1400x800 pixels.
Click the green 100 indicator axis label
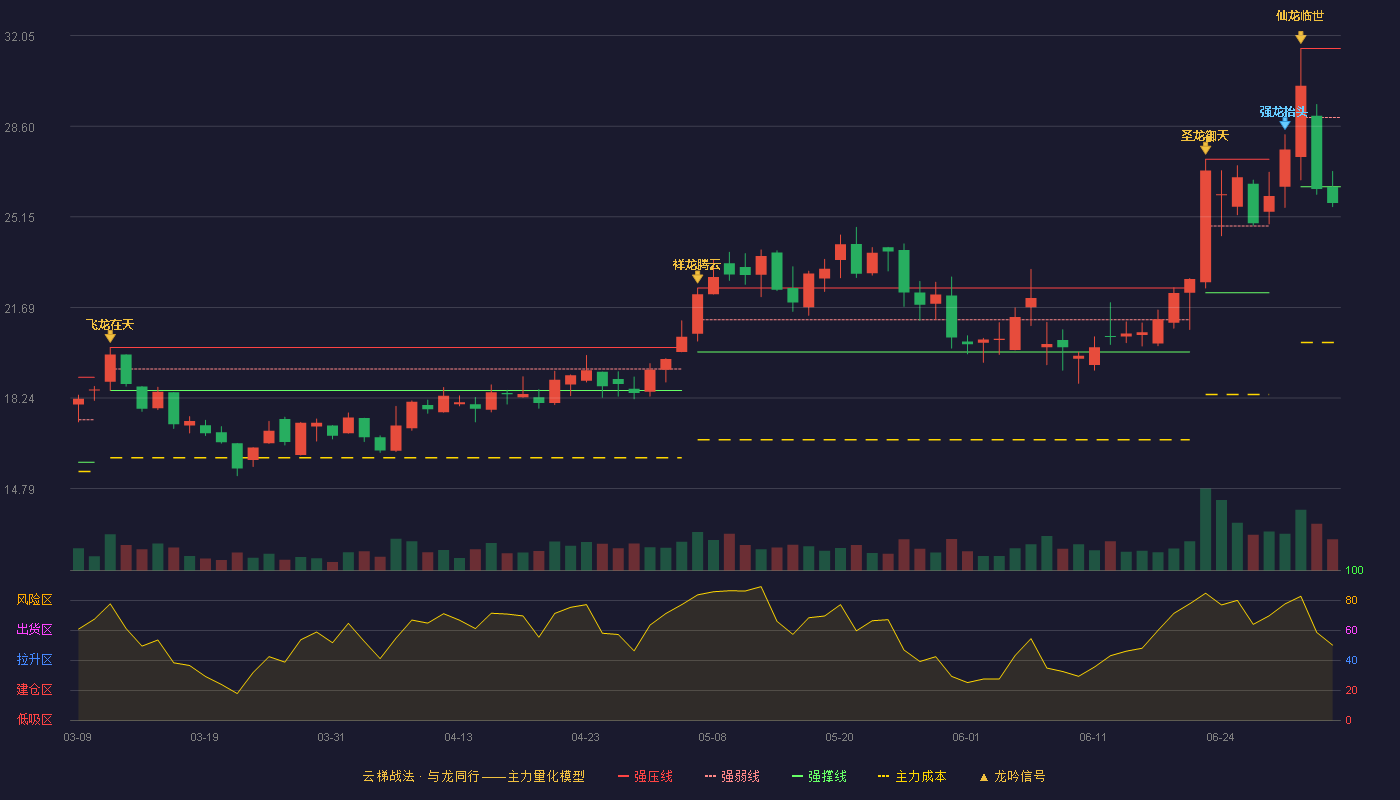click(x=1354, y=570)
